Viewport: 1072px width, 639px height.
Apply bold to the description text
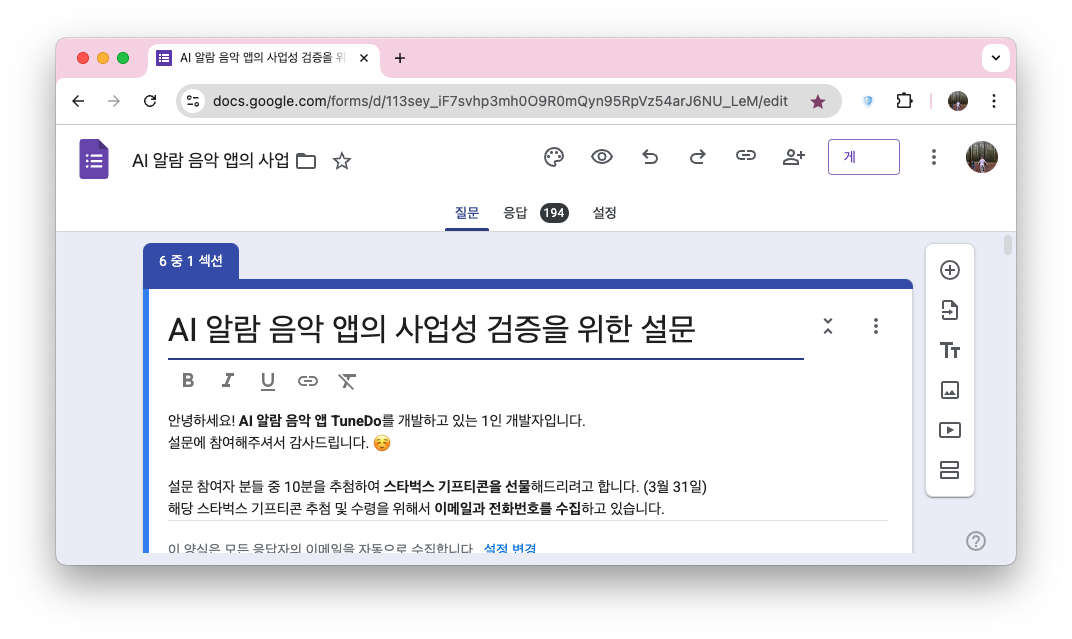(188, 381)
